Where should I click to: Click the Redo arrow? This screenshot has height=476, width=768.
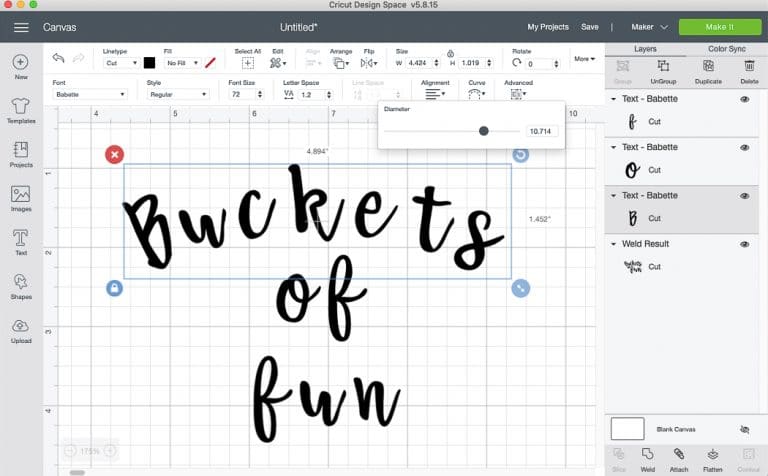pyautogui.click(x=78, y=58)
